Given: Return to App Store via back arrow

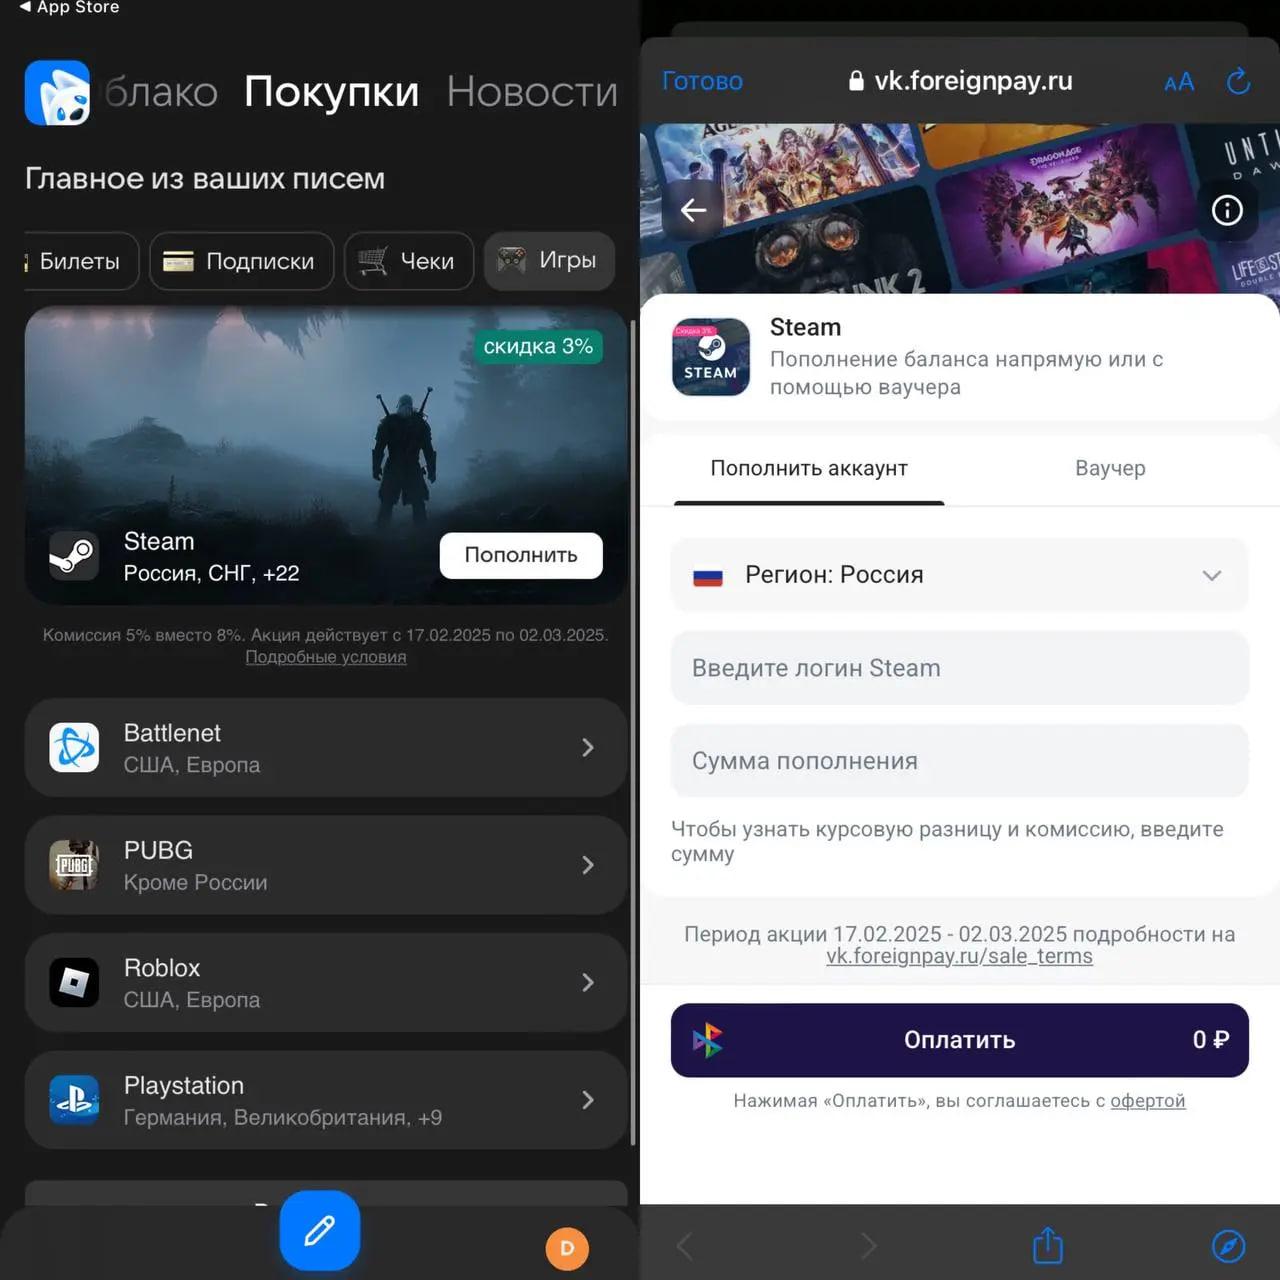Looking at the screenshot, I should [68, 7].
